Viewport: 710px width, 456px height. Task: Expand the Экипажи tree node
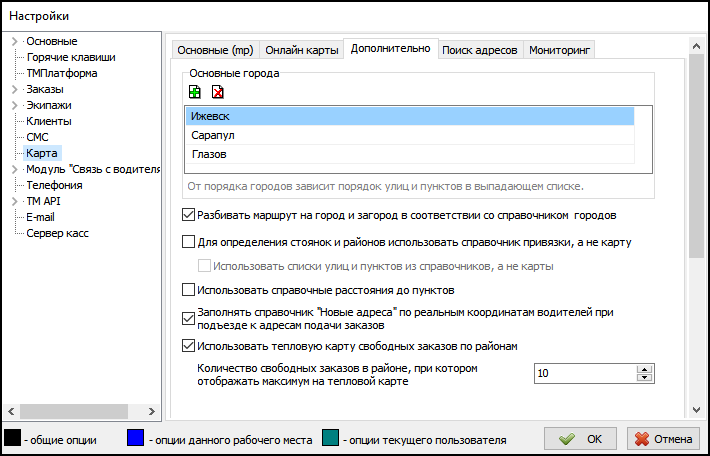(x=14, y=105)
